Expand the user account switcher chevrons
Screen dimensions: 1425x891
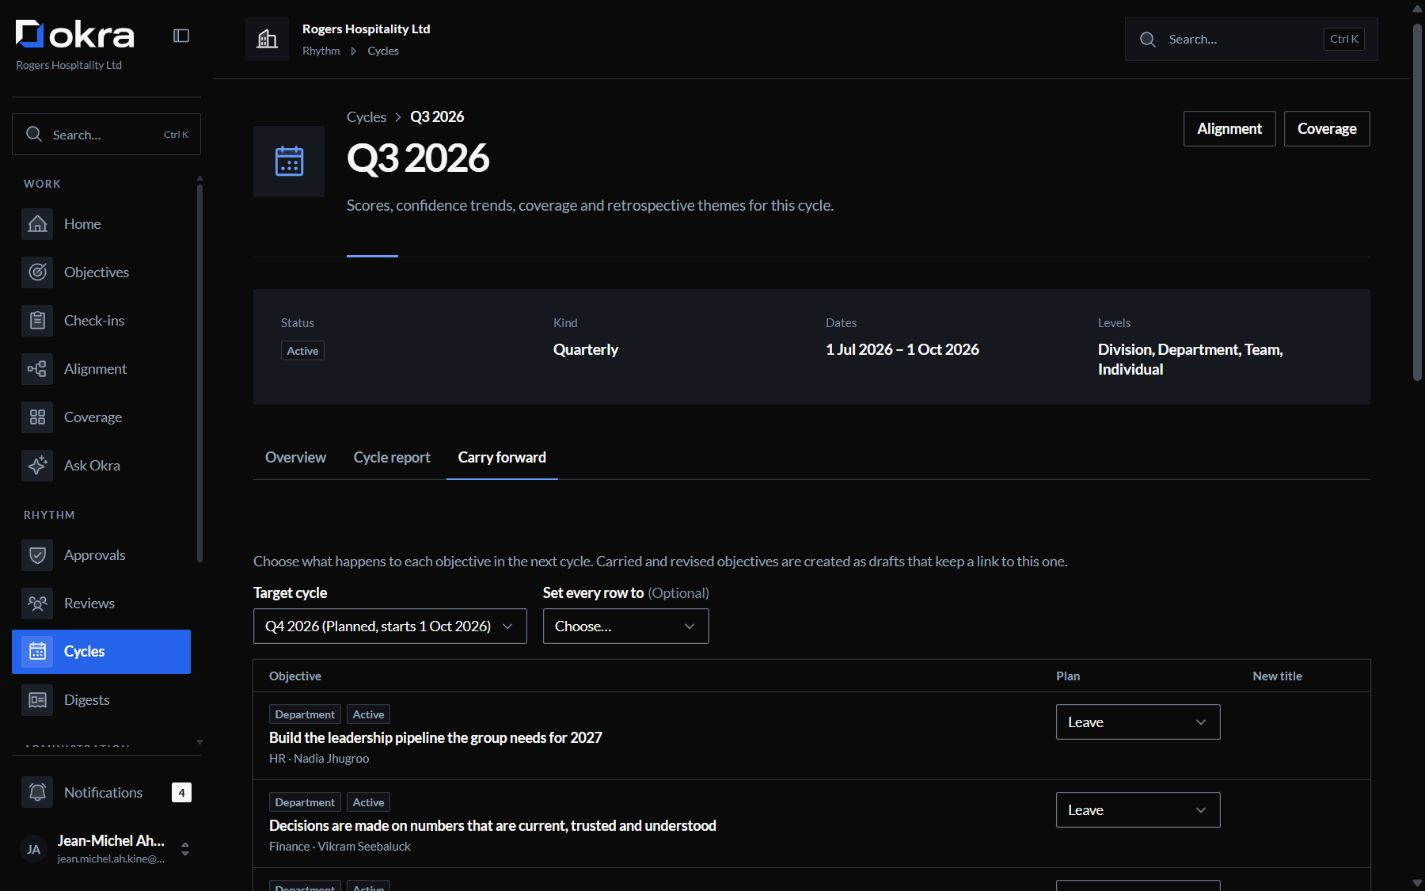pos(185,849)
